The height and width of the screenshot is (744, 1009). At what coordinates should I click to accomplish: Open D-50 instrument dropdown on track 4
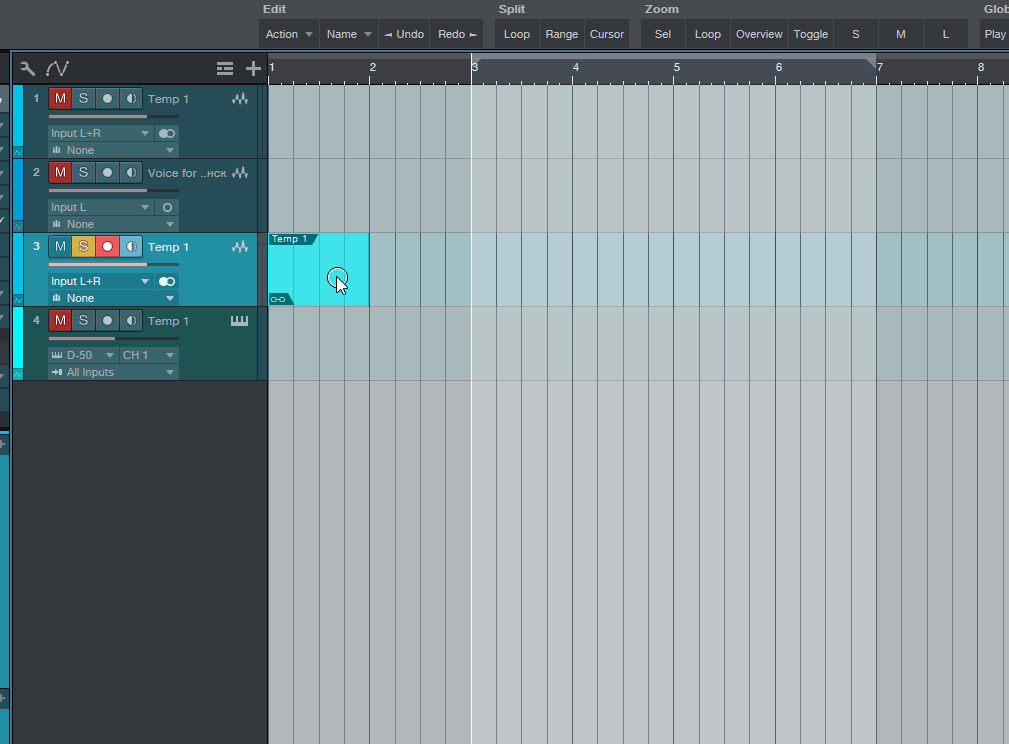pyautogui.click(x=83, y=355)
